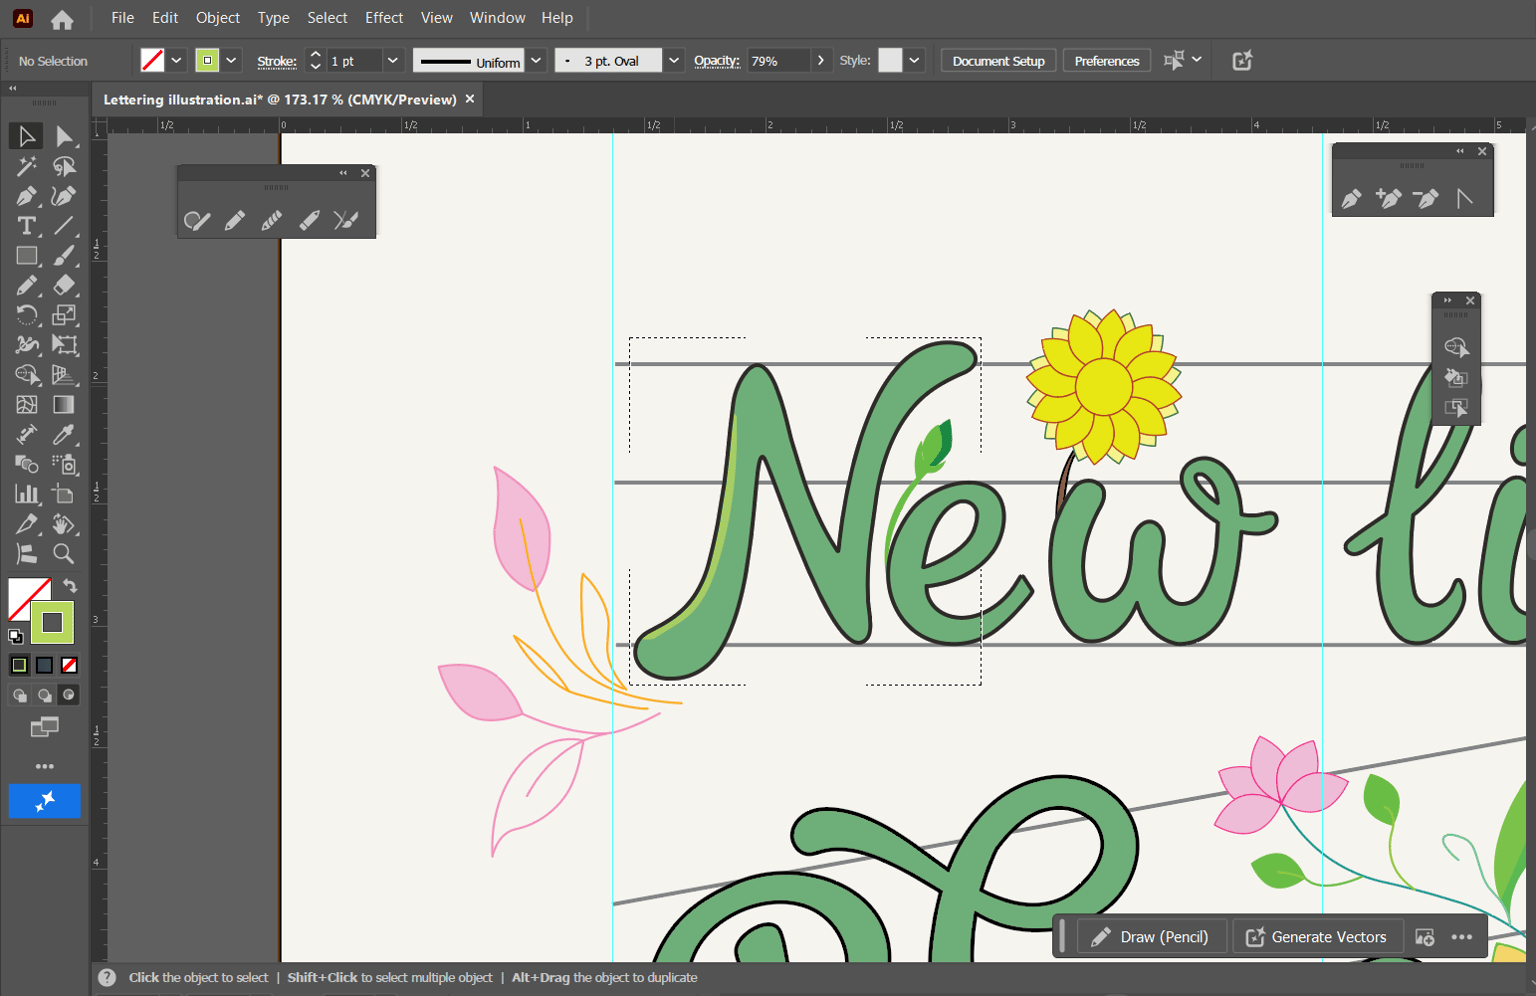Click Preferences button
1536x996 pixels.
click(1107, 61)
